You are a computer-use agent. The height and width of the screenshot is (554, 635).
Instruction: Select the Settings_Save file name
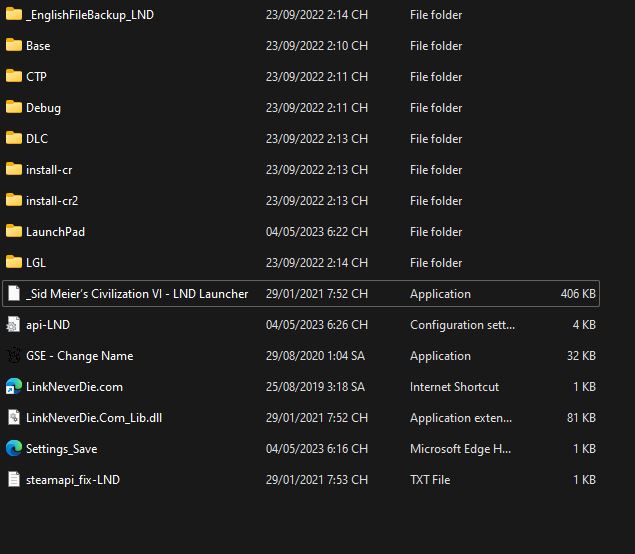tap(62, 449)
